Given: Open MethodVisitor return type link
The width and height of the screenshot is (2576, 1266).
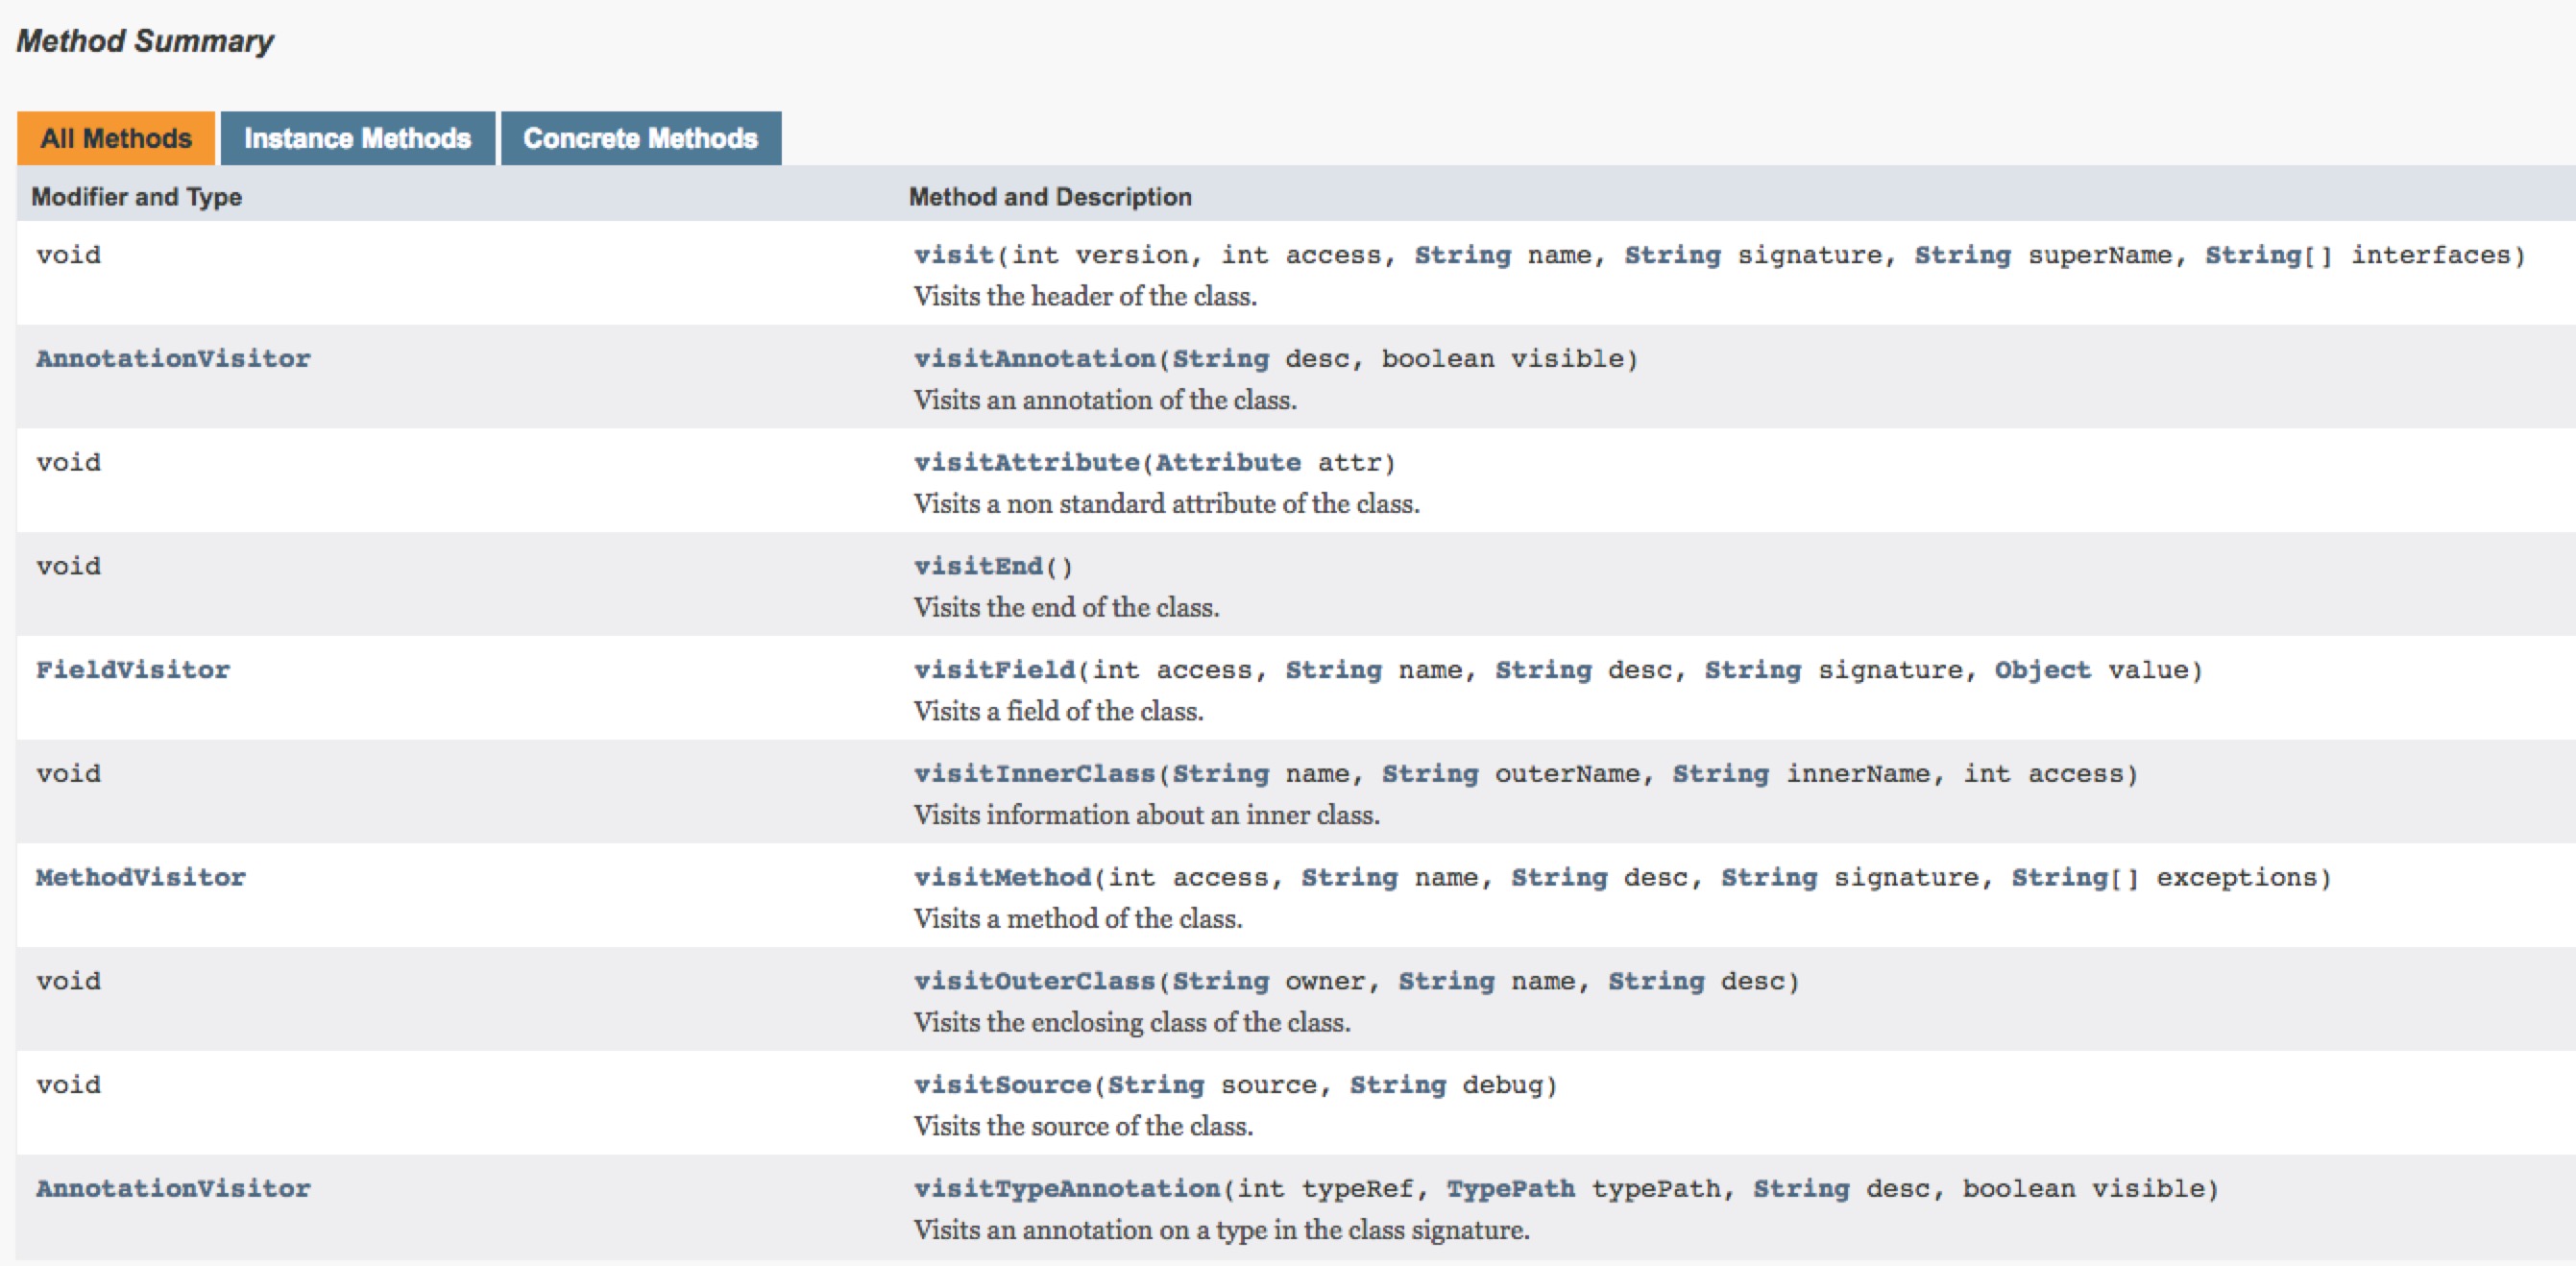Looking at the screenshot, I should [141, 878].
